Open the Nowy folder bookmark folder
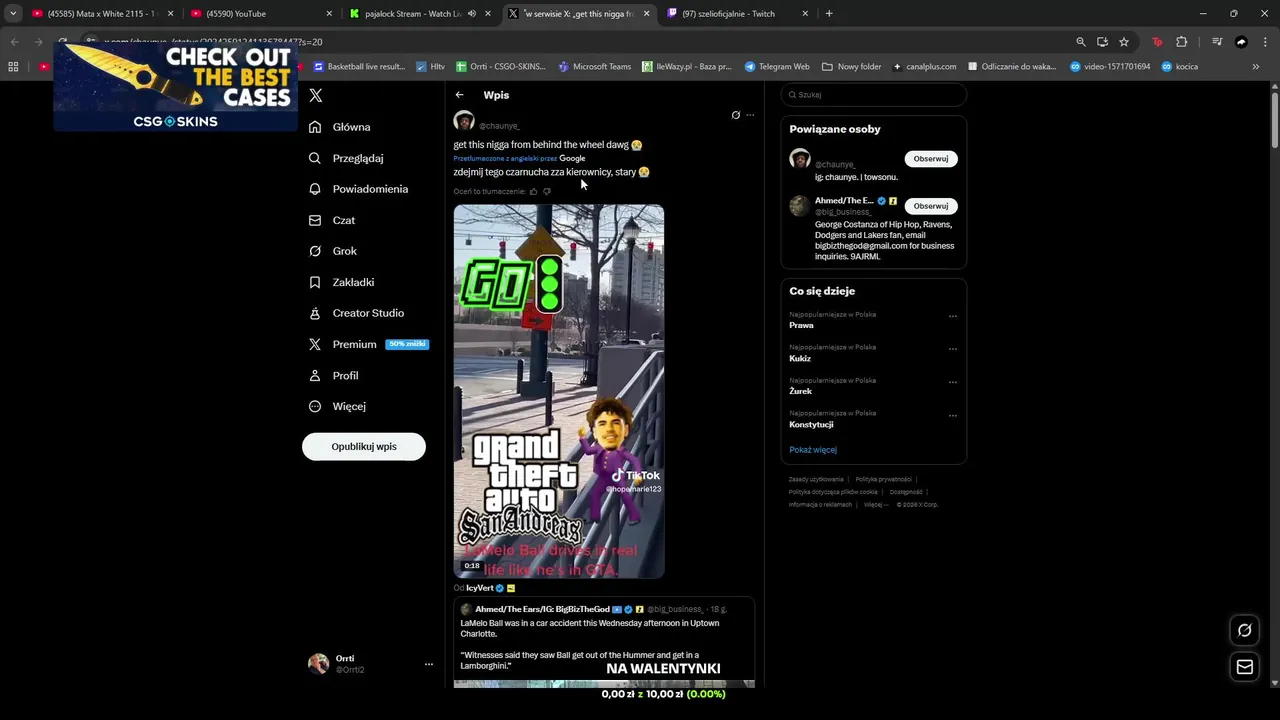Image resolution: width=1280 pixels, height=720 pixels. 852,67
